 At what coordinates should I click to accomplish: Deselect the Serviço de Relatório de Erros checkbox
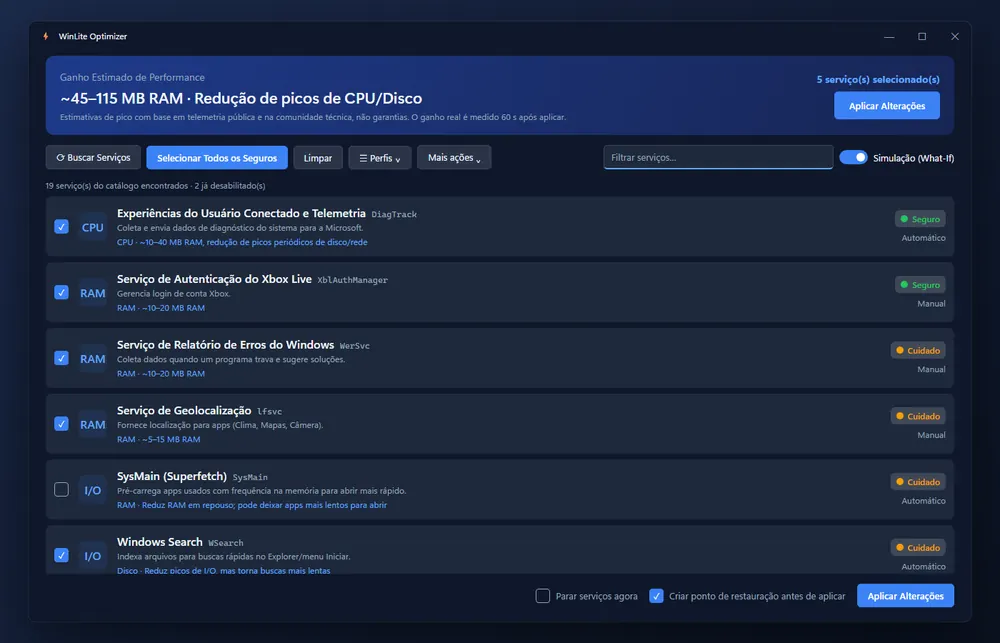point(61,358)
